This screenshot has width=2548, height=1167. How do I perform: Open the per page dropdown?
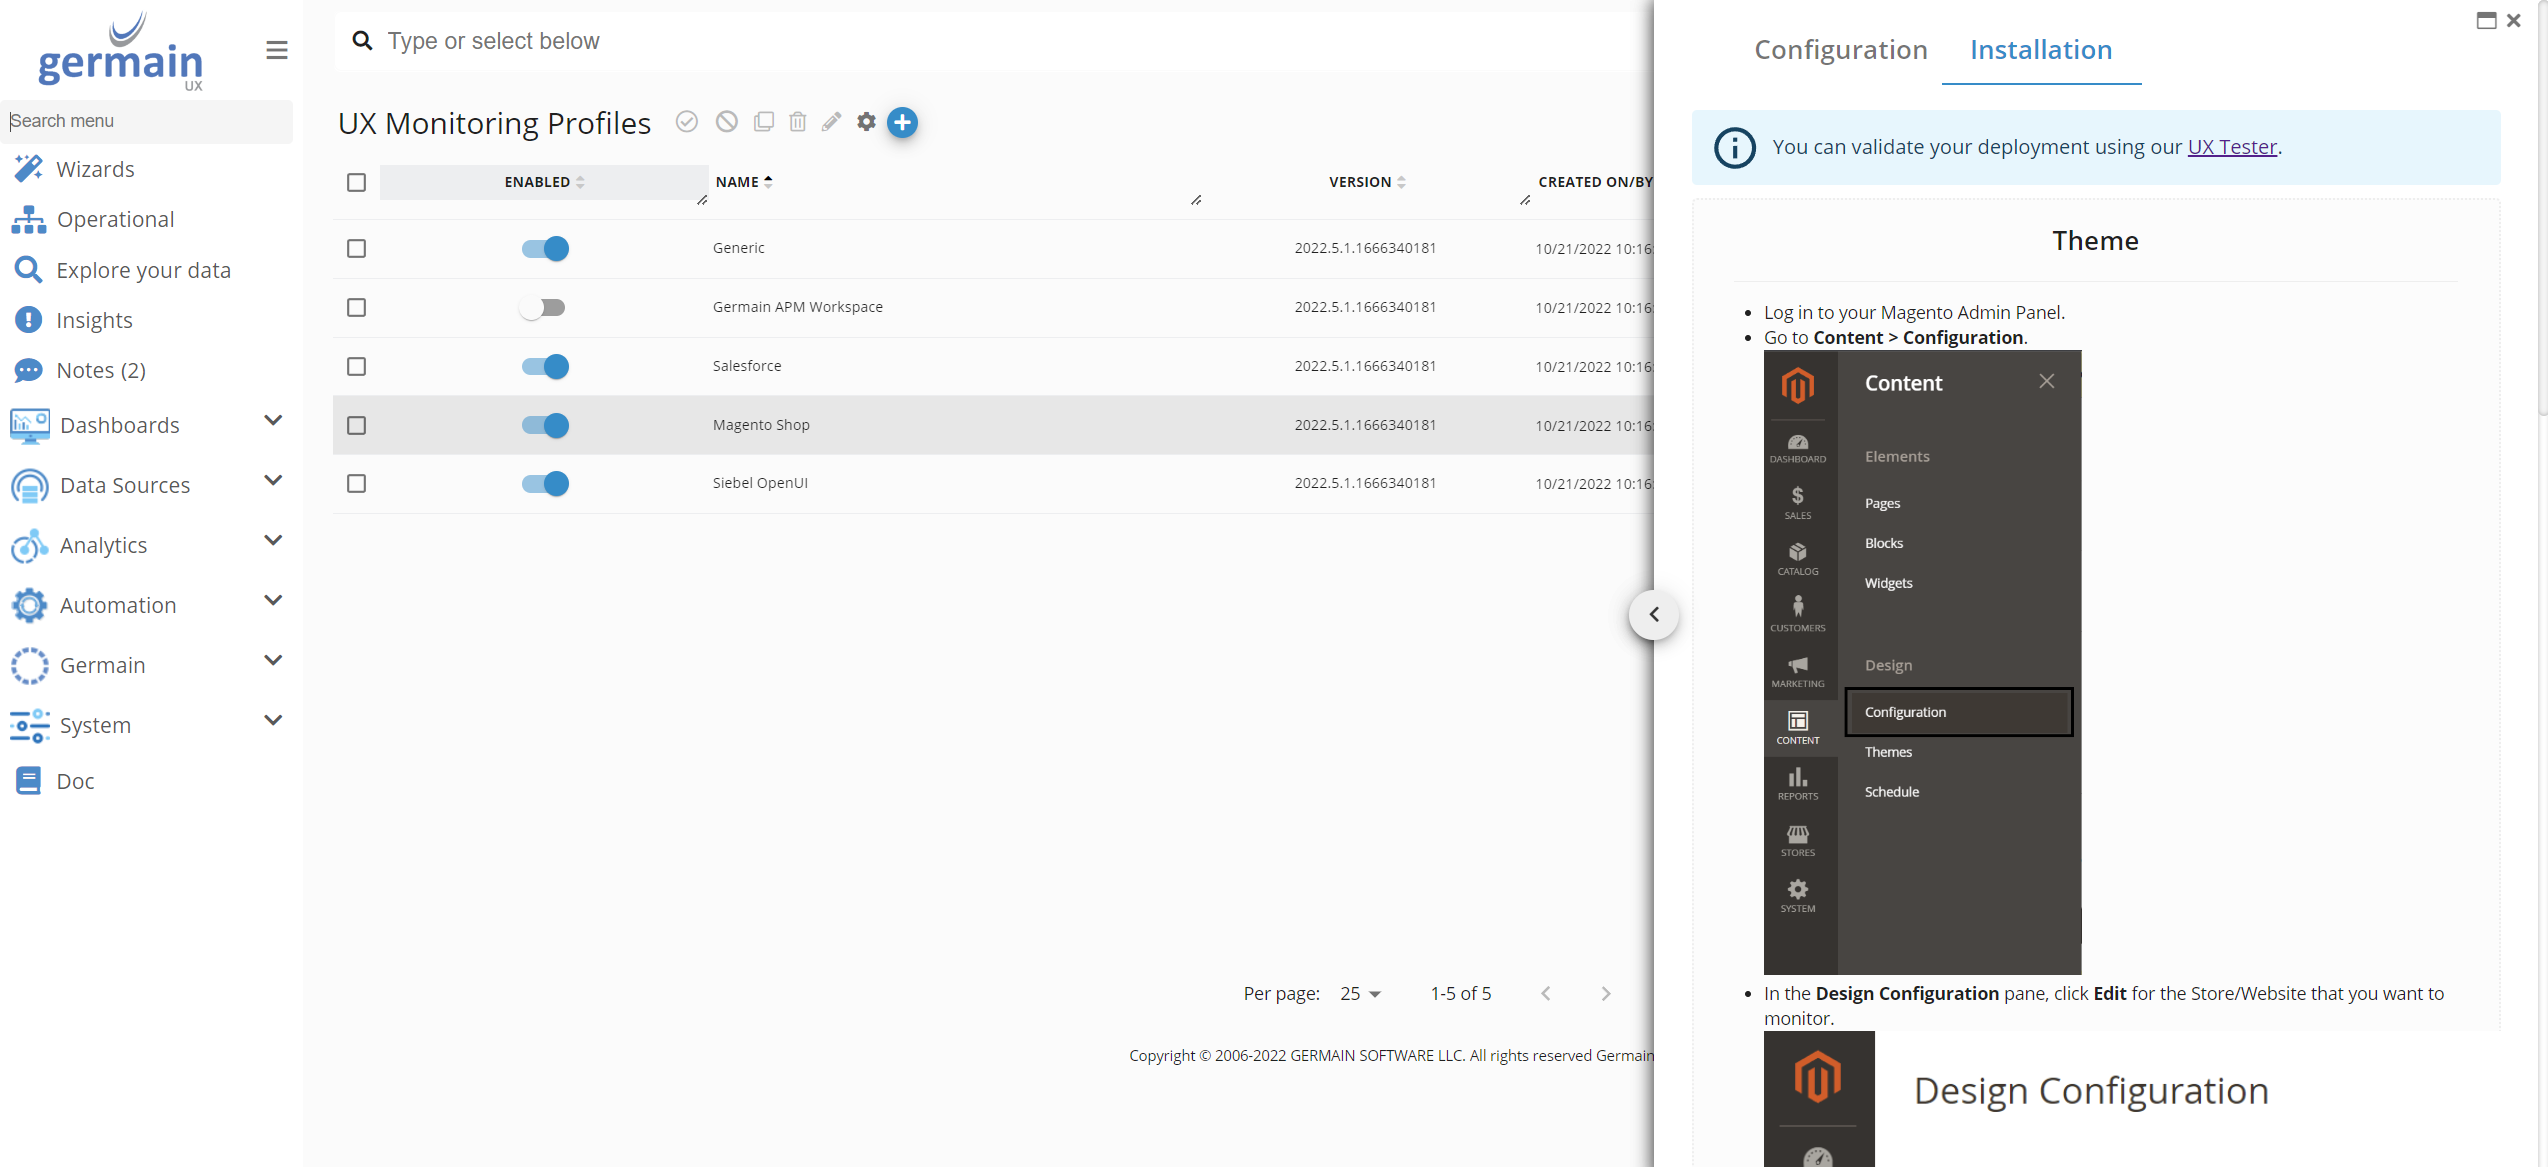point(1360,993)
